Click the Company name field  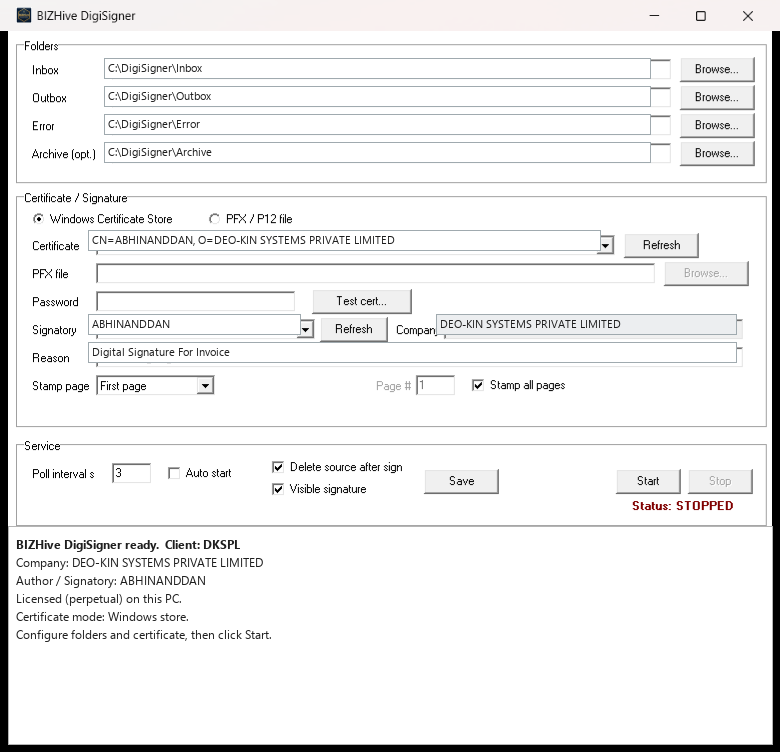coord(586,324)
